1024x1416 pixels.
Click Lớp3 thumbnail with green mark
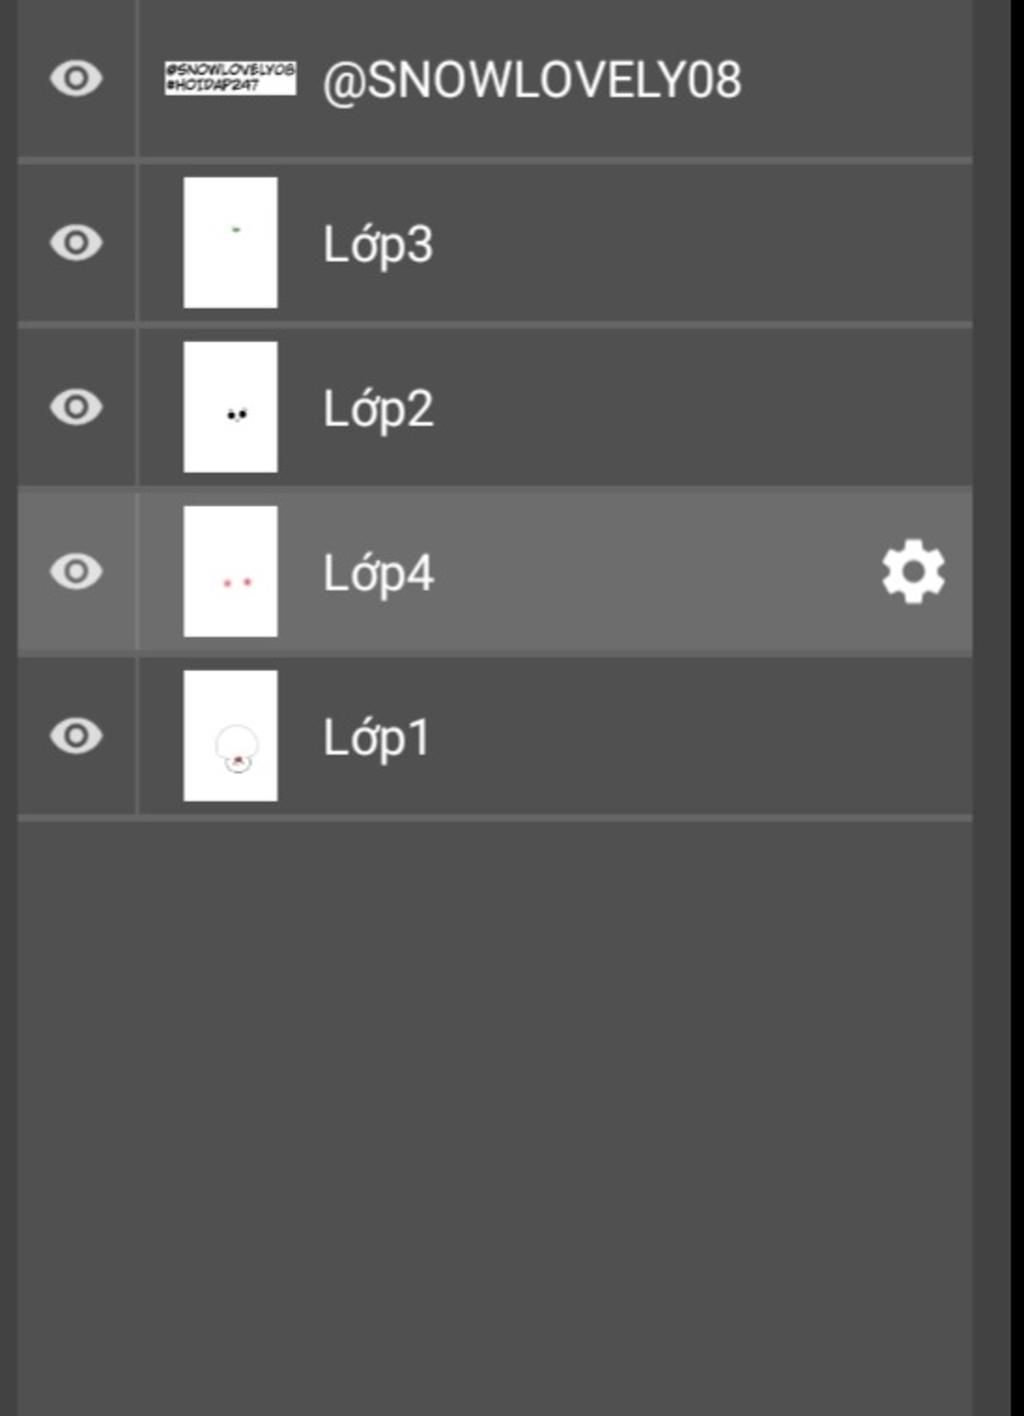point(230,243)
